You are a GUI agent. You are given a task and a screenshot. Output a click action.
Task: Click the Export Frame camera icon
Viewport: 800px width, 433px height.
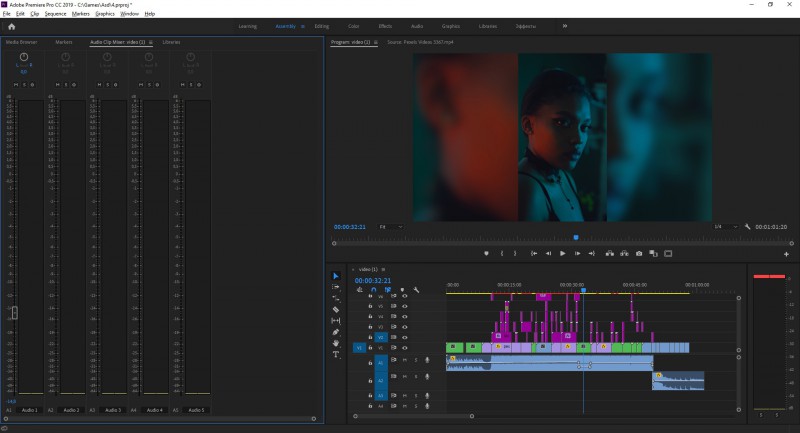[639, 254]
